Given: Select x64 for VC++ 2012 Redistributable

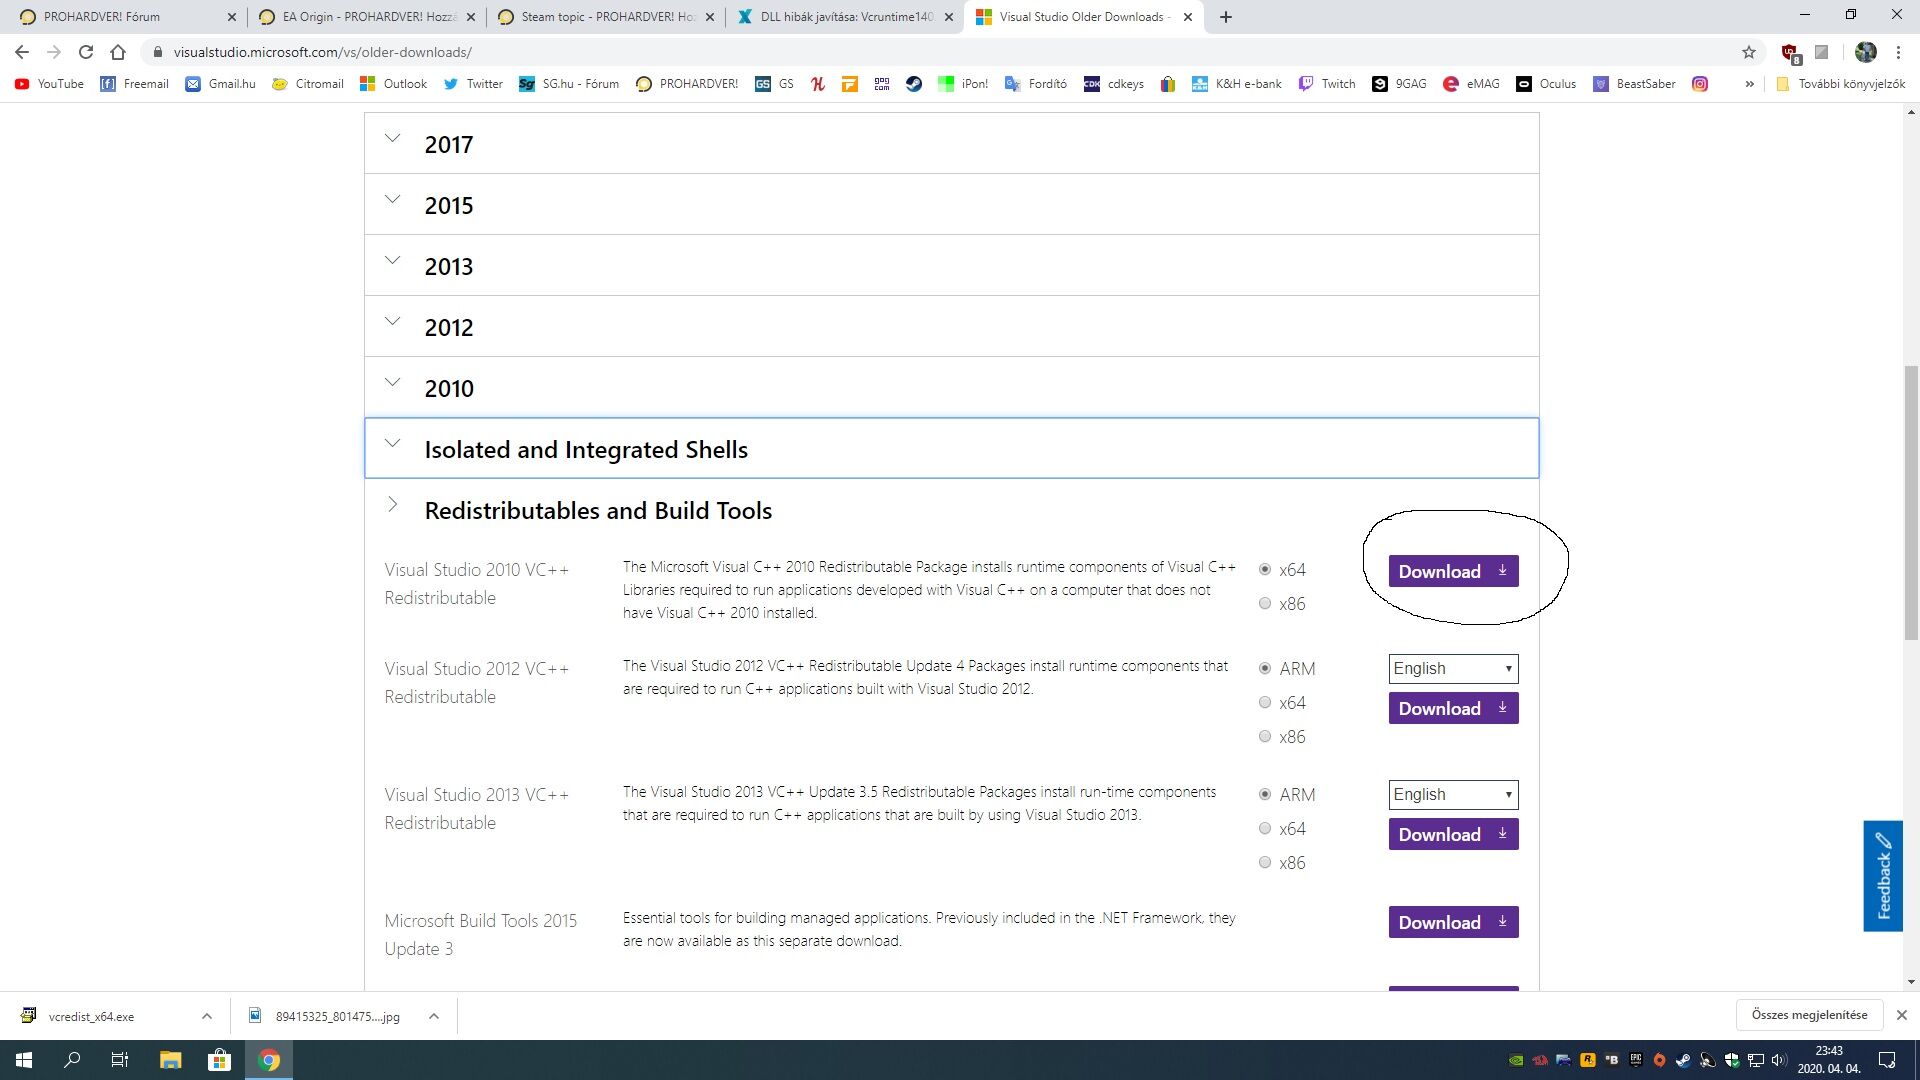Looking at the screenshot, I should [x=1265, y=703].
